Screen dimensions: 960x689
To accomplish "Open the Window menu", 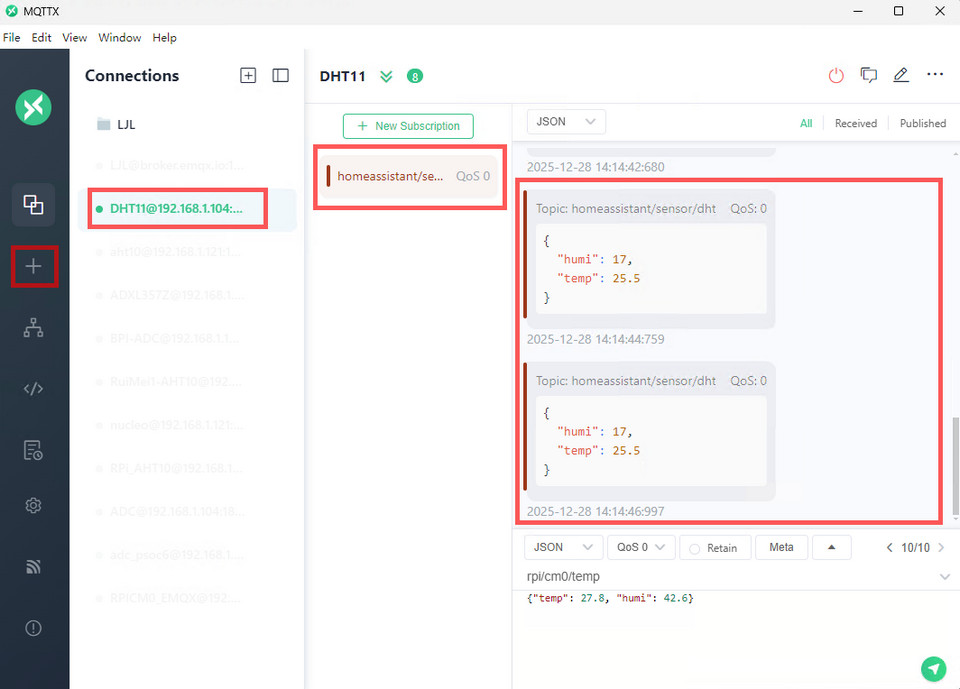I will click(120, 37).
